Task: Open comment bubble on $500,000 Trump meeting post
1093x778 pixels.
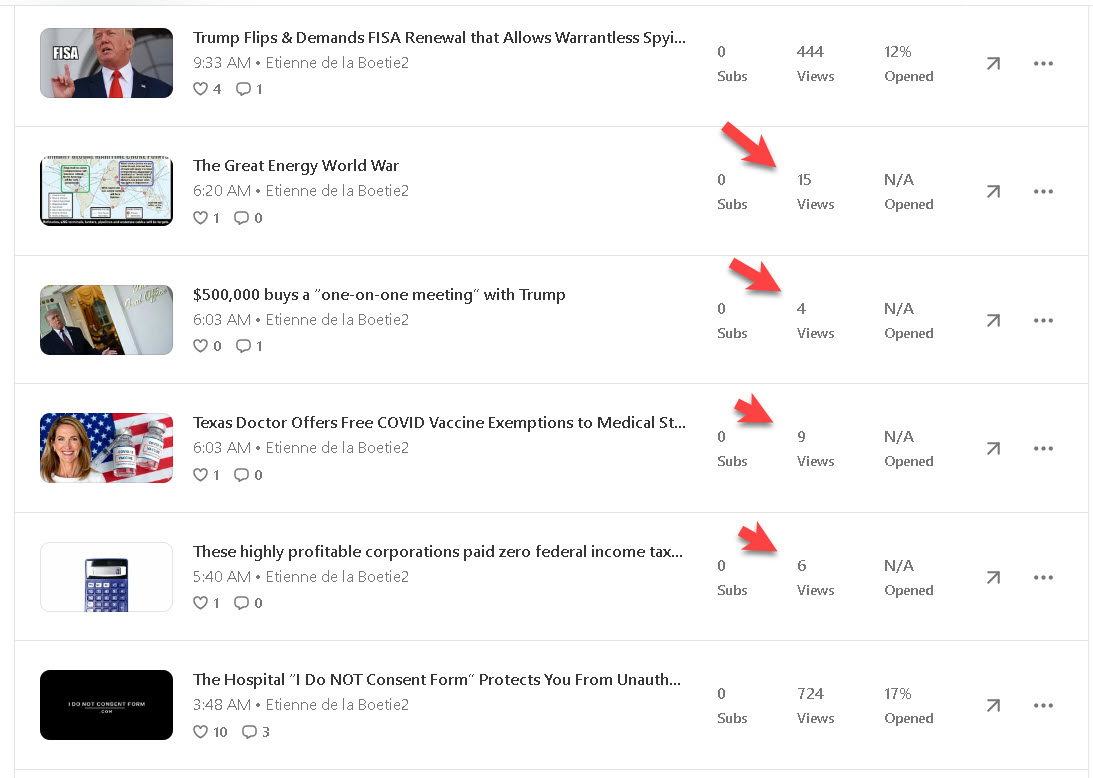Action: (243, 346)
